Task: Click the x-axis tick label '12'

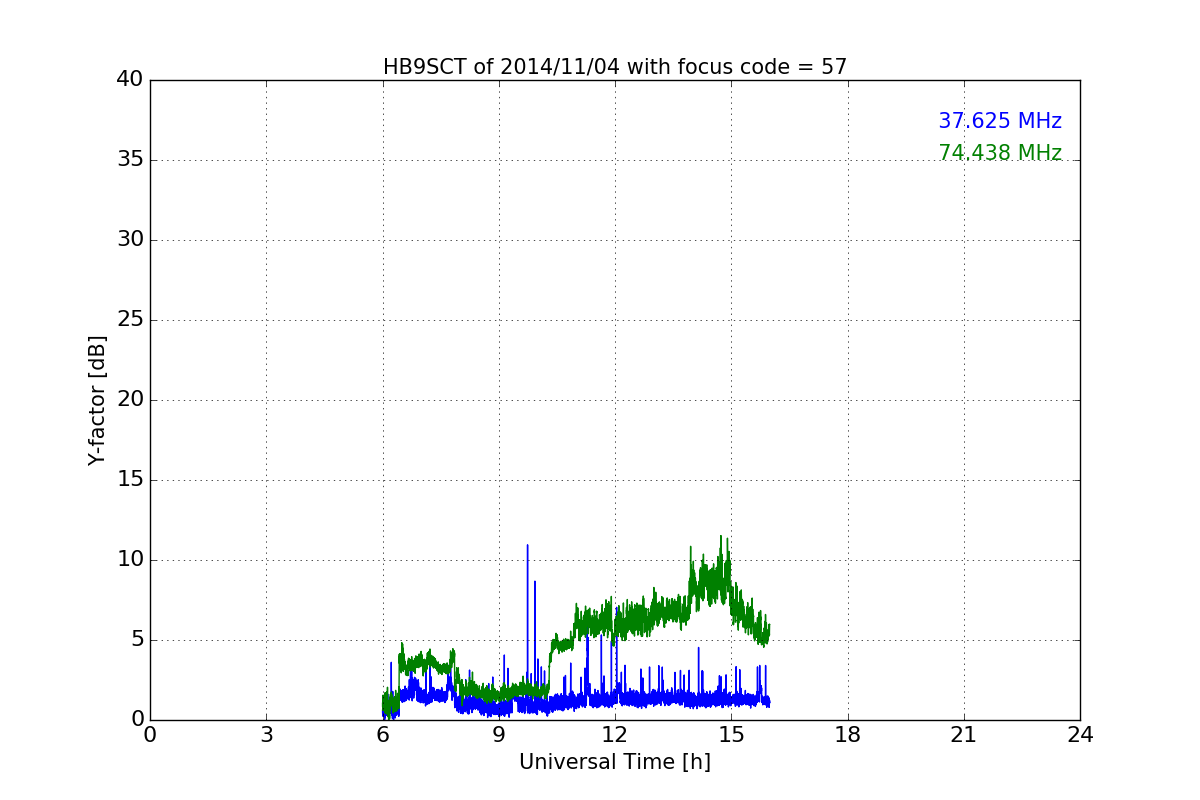Action: point(615,734)
